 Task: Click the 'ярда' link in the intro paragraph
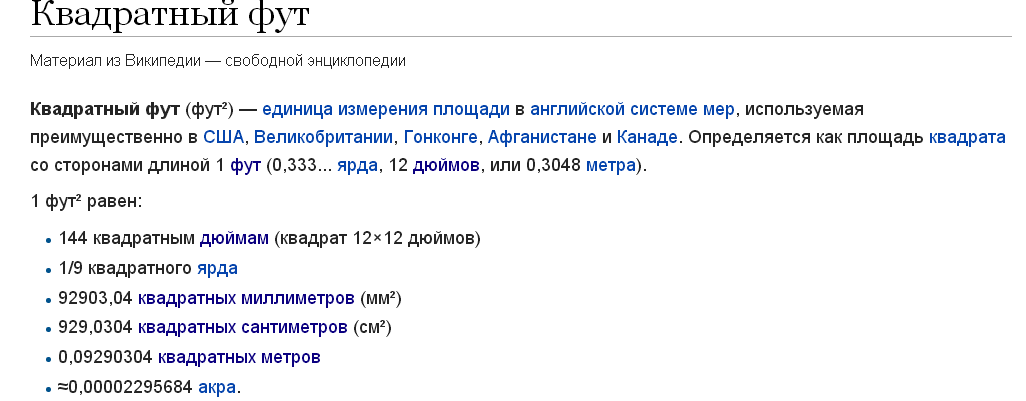[x=357, y=166]
